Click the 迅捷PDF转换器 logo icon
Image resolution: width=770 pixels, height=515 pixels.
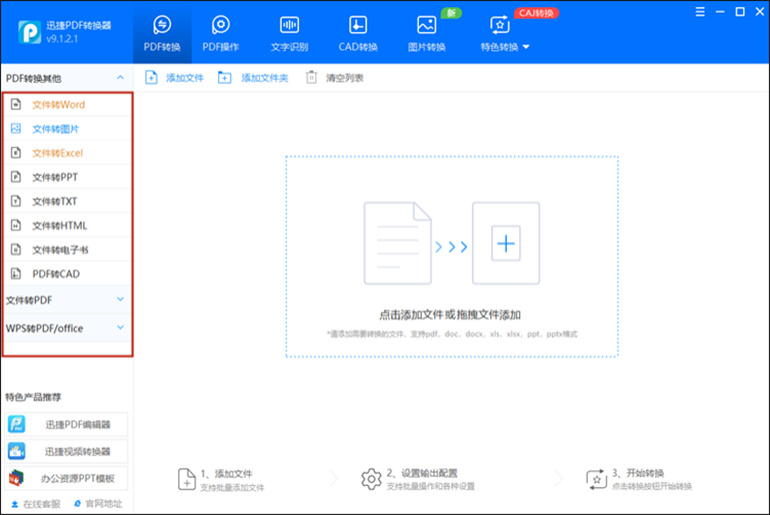(29, 32)
